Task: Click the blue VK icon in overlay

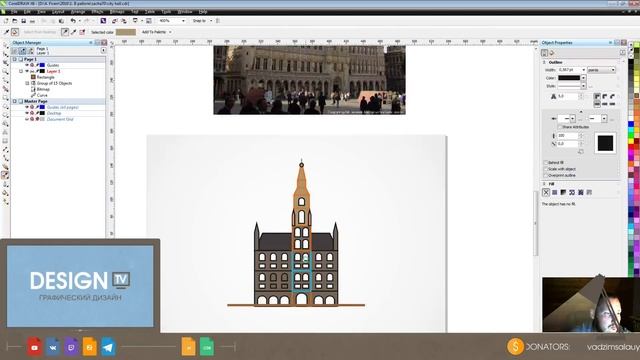Action: tap(53, 347)
